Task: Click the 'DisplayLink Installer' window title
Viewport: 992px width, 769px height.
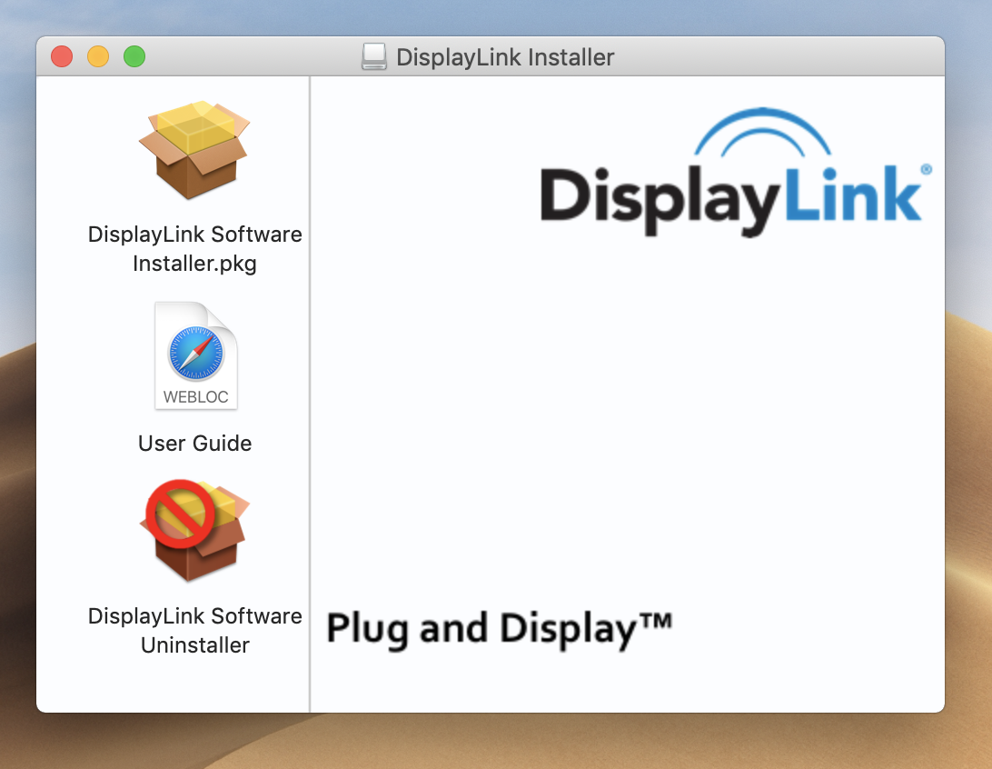Action: click(x=505, y=58)
